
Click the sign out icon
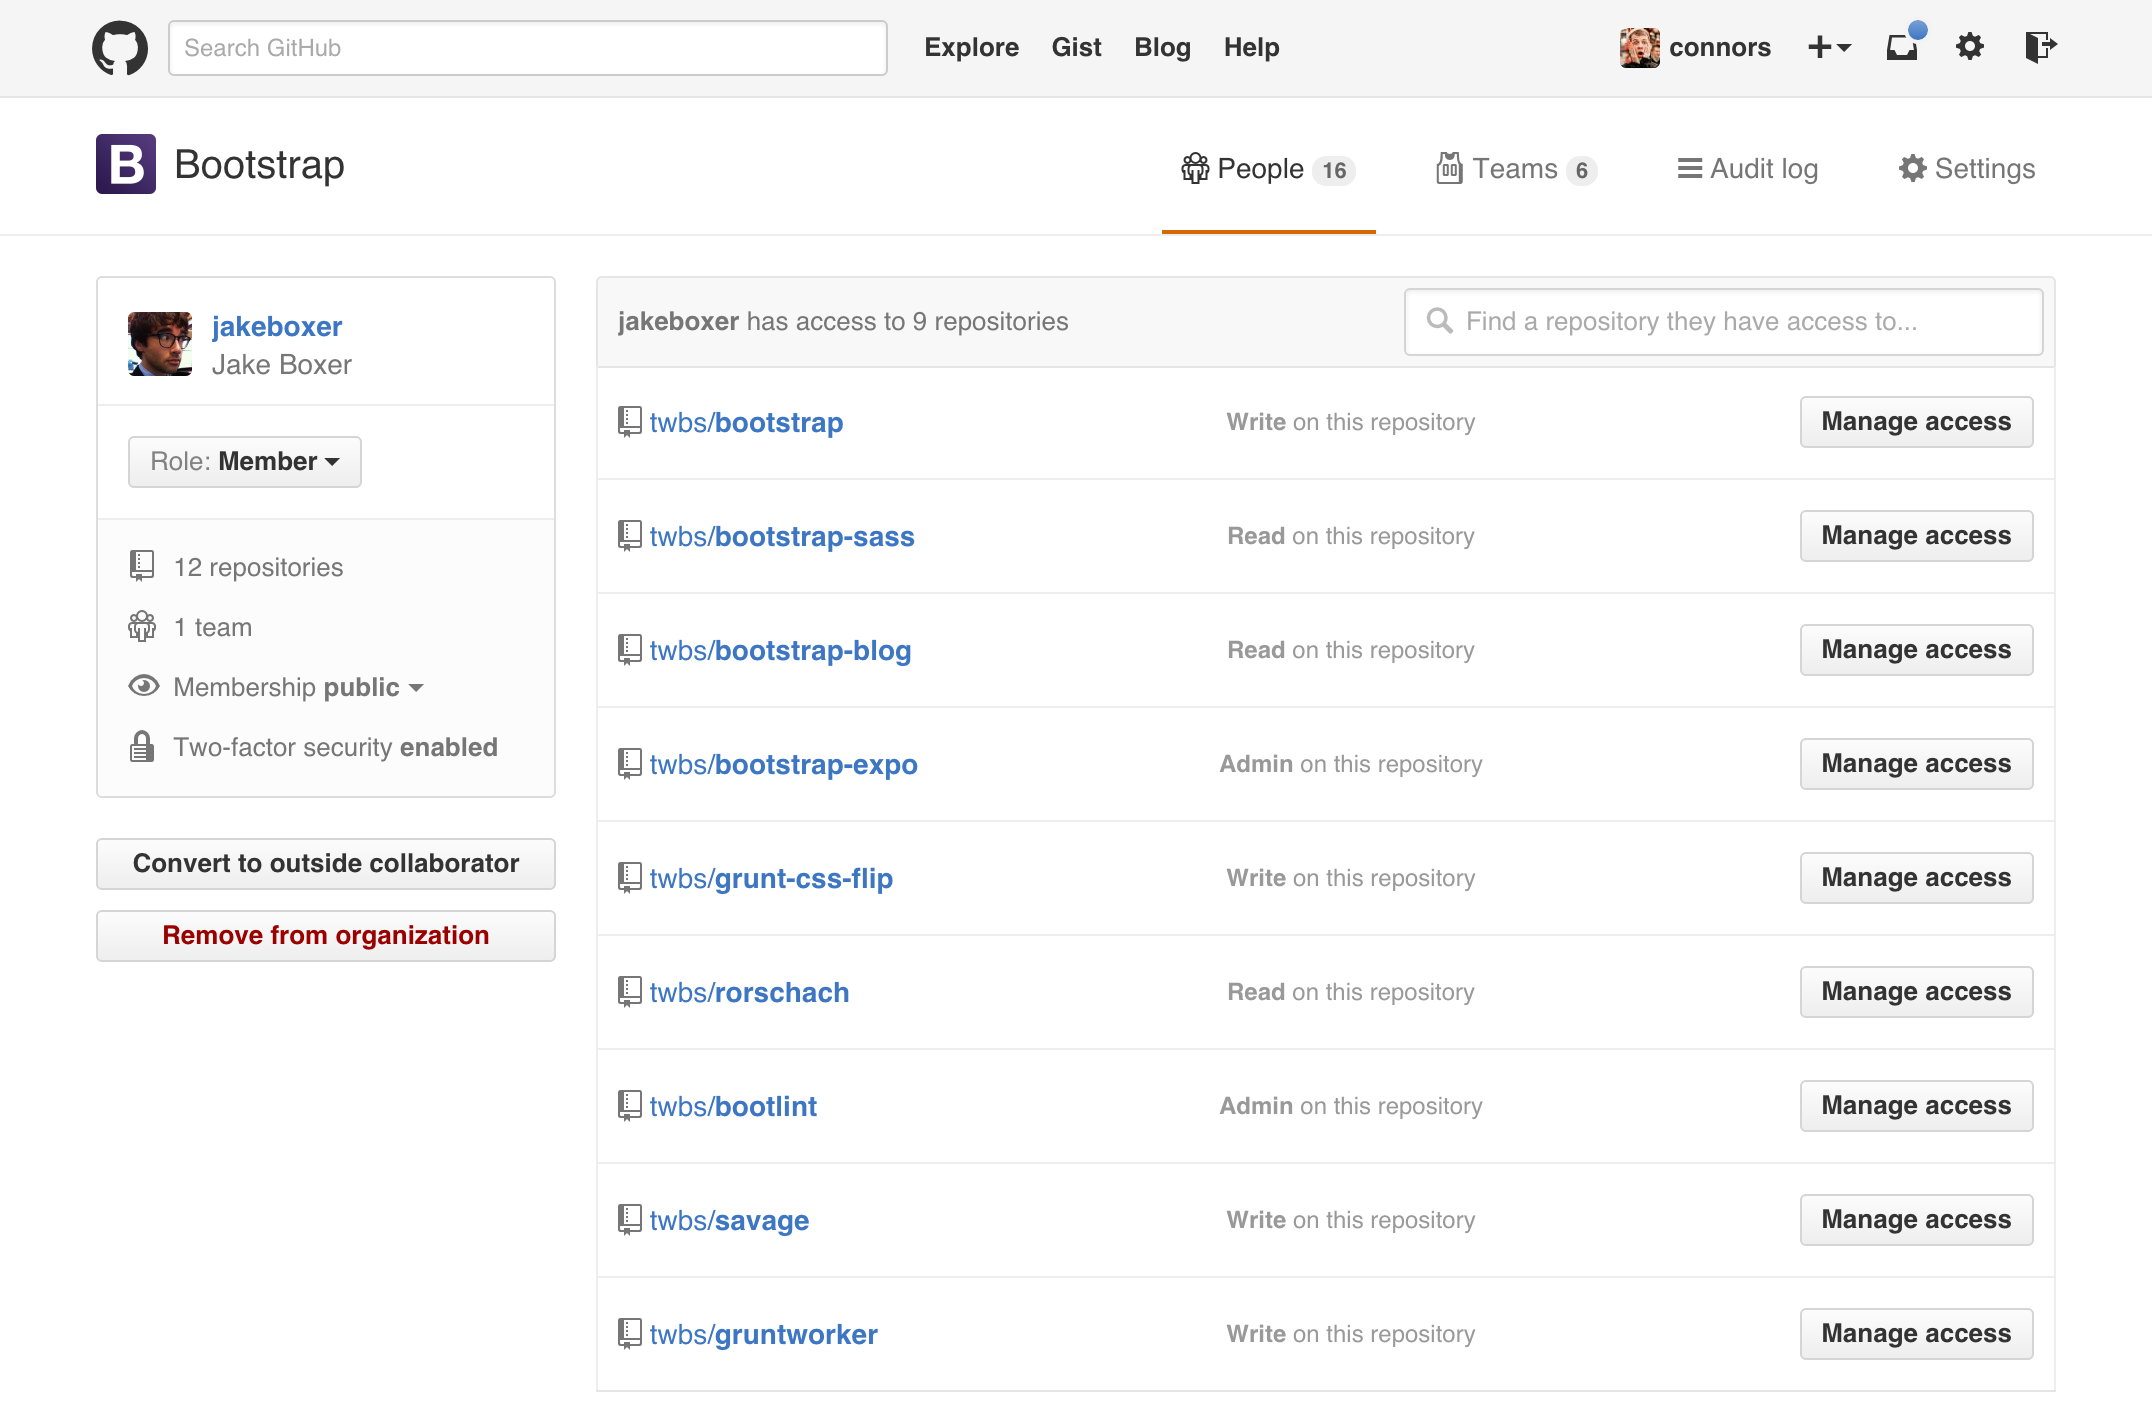[2040, 46]
